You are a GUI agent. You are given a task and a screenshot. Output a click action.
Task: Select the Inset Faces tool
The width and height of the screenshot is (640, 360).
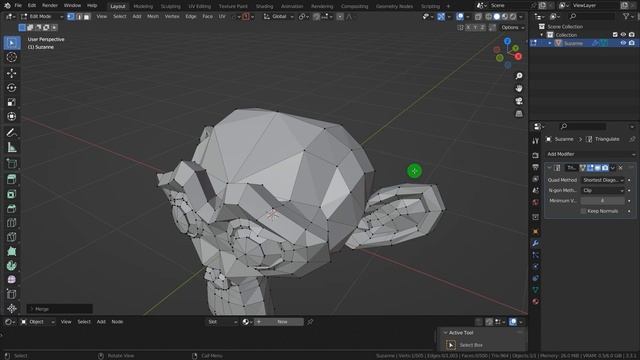click(12, 194)
